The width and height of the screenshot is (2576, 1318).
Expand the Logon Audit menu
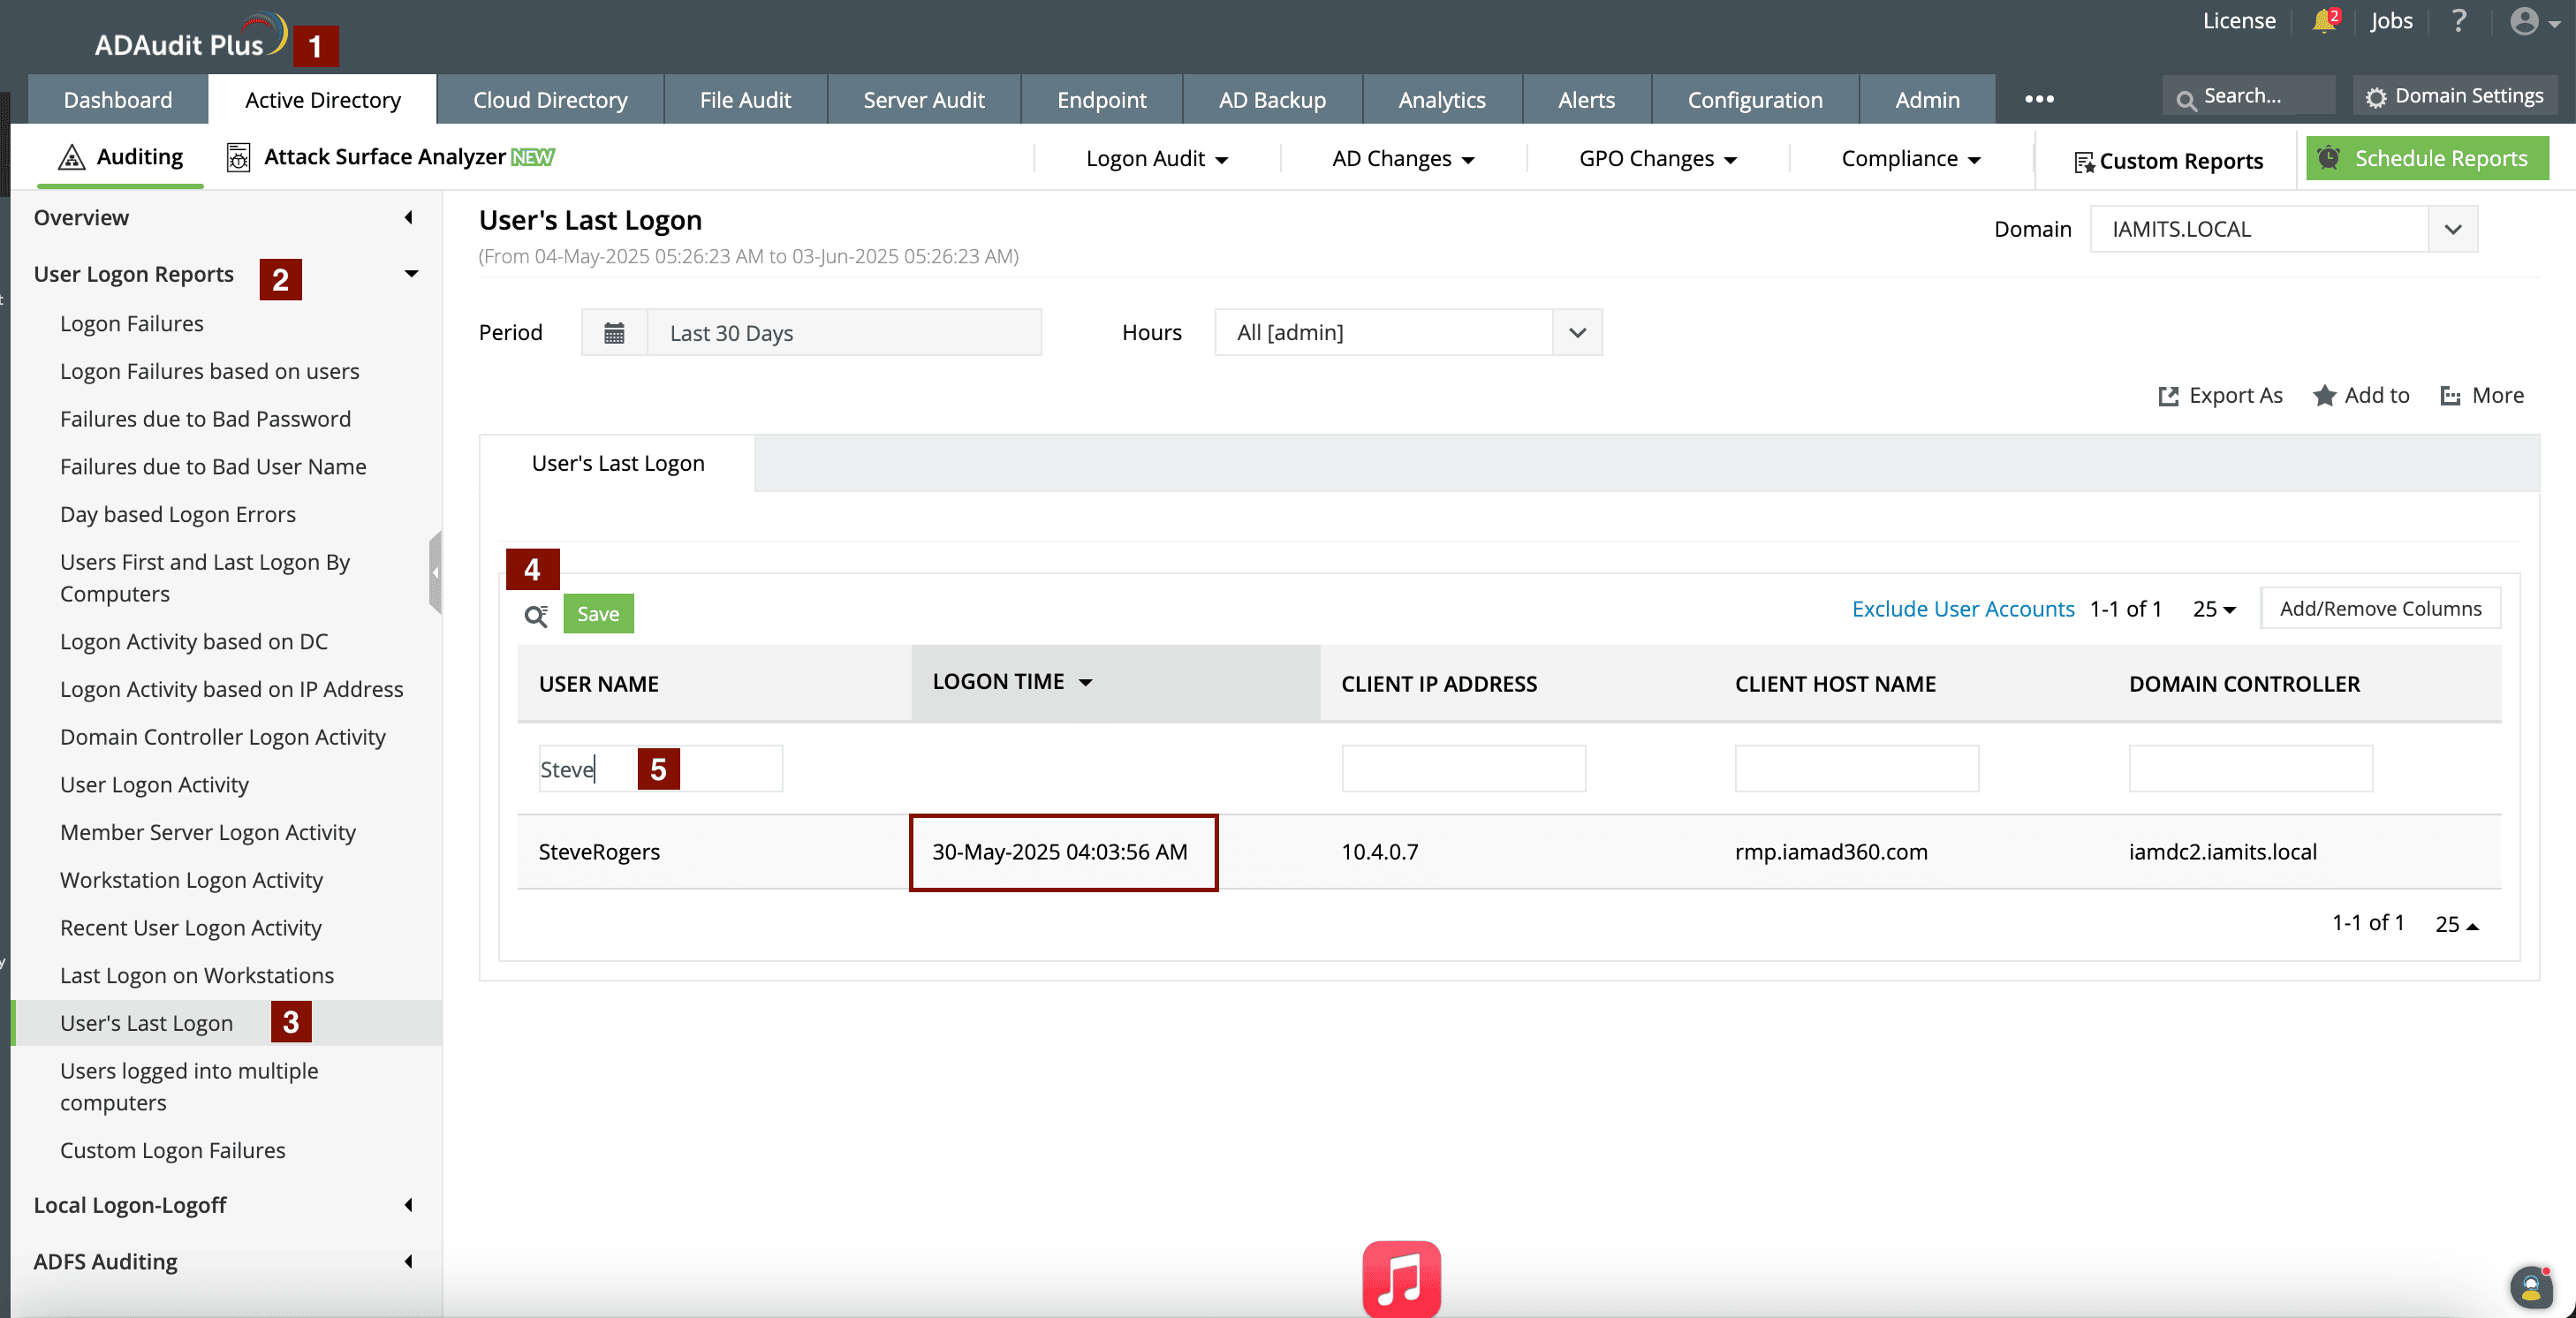tap(1156, 159)
